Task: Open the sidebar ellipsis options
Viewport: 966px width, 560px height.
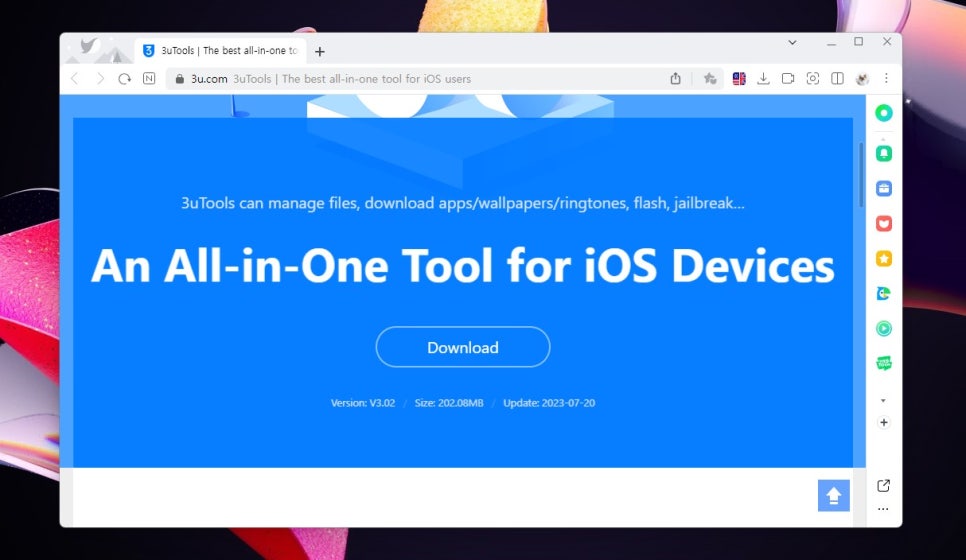Action: 883,509
